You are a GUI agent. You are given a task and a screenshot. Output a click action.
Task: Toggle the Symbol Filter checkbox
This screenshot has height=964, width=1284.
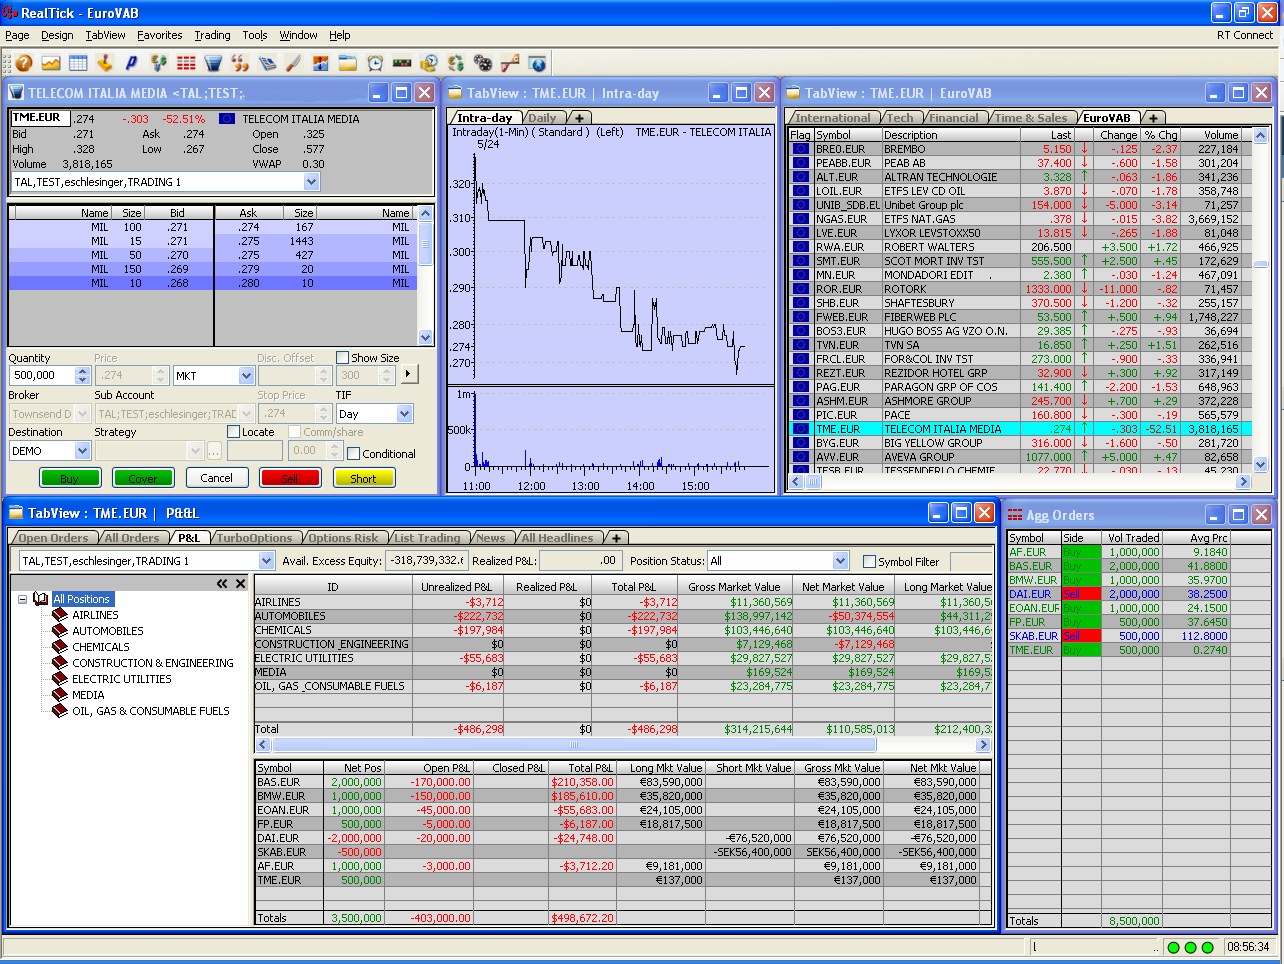(x=869, y=562)
